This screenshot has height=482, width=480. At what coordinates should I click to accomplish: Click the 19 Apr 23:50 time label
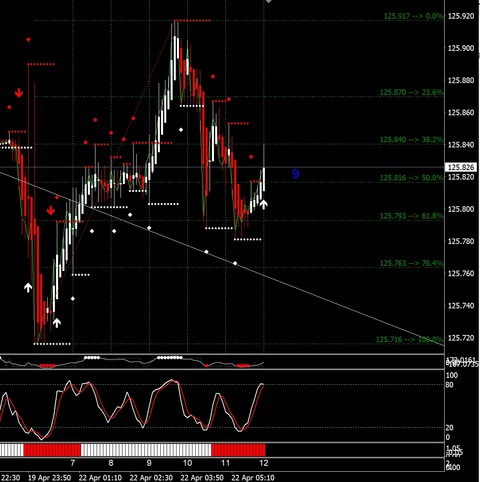[49, 478]
